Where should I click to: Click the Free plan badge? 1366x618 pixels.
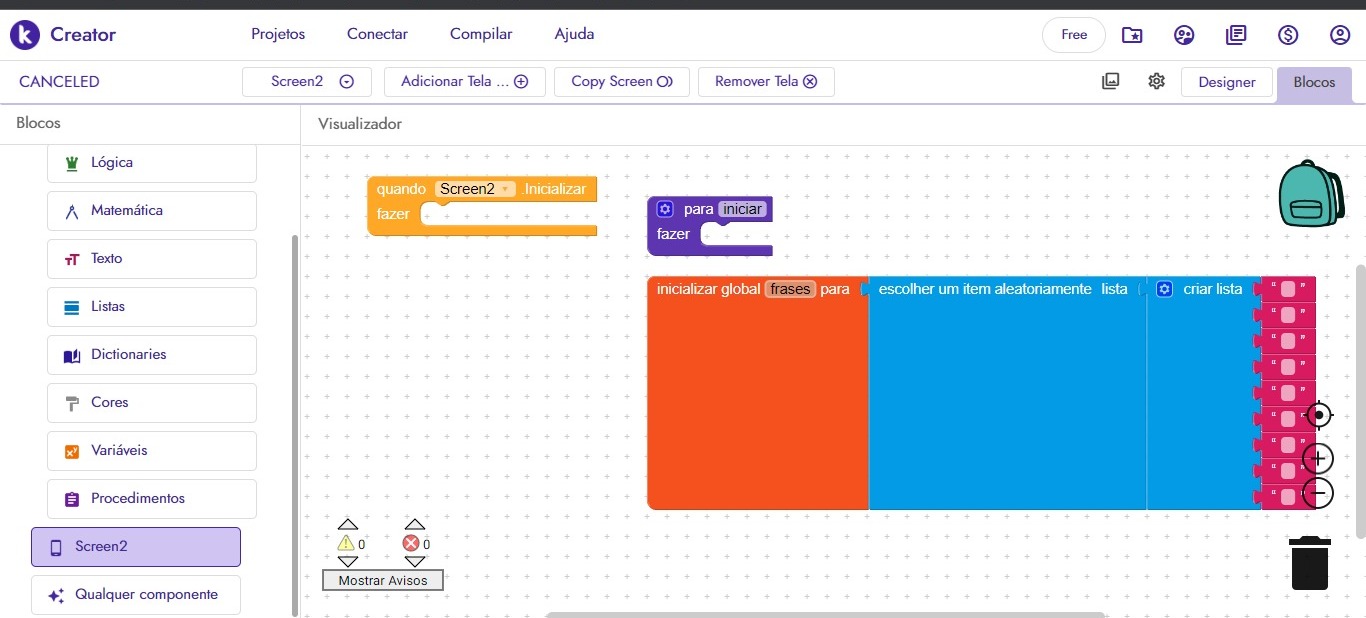tap(1074, 35)
